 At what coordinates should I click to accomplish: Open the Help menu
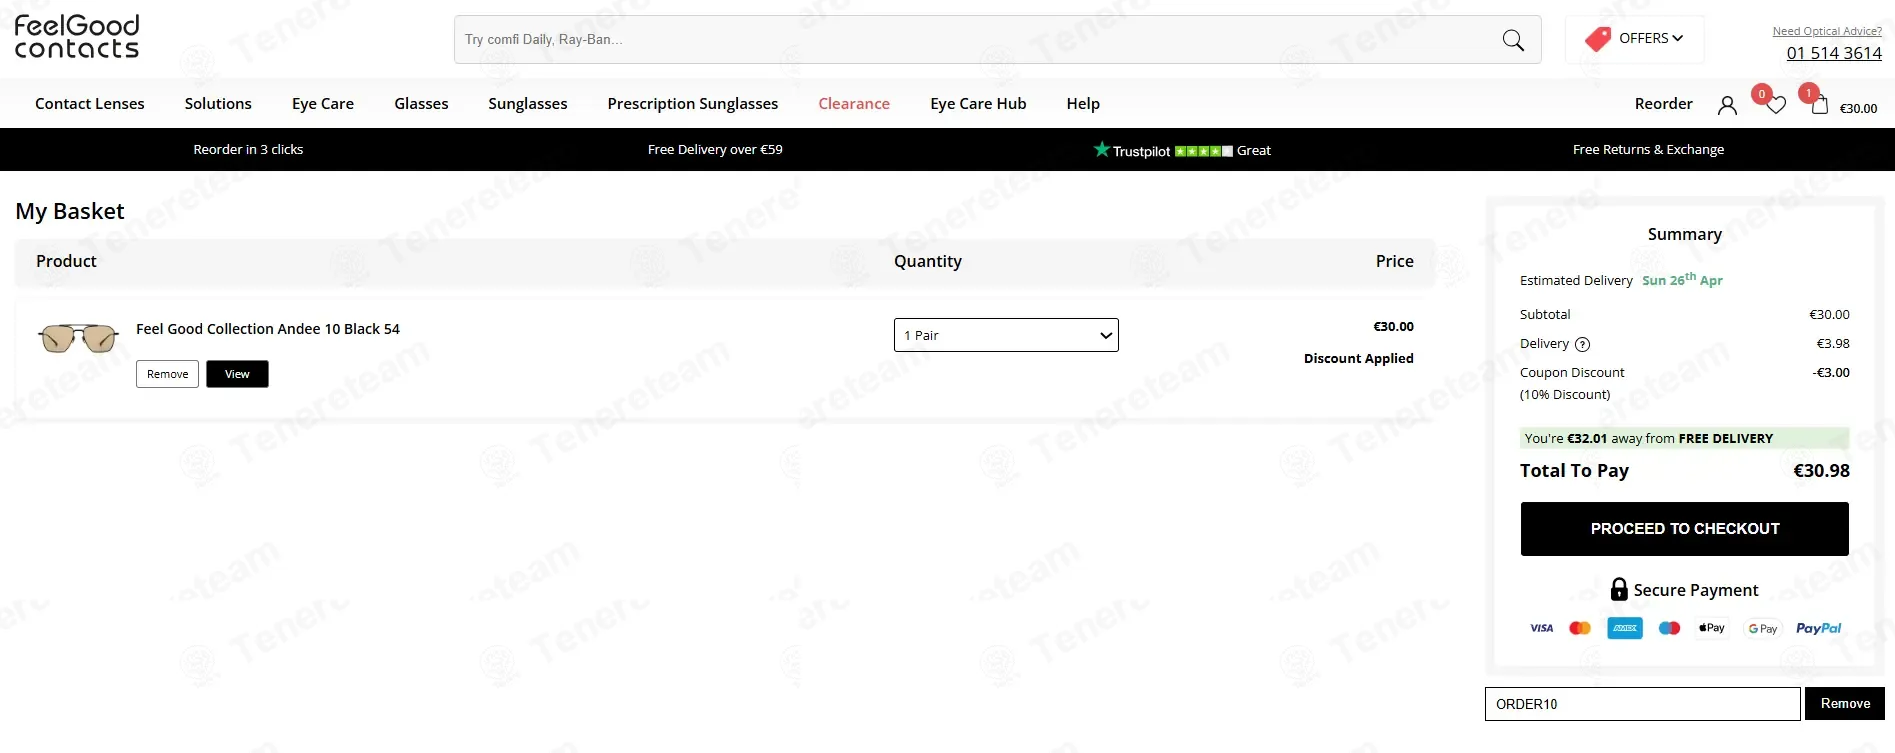coord(1083,104)
